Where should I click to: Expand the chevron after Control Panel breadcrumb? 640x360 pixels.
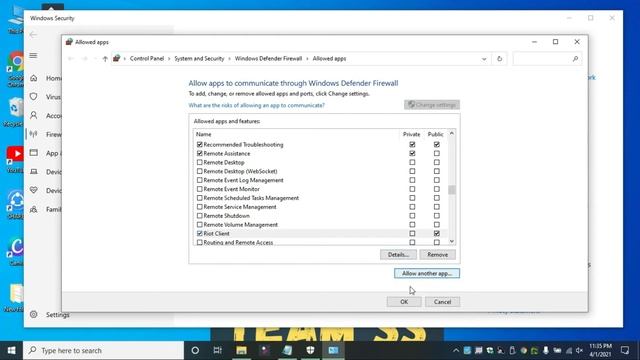[169, 59]
